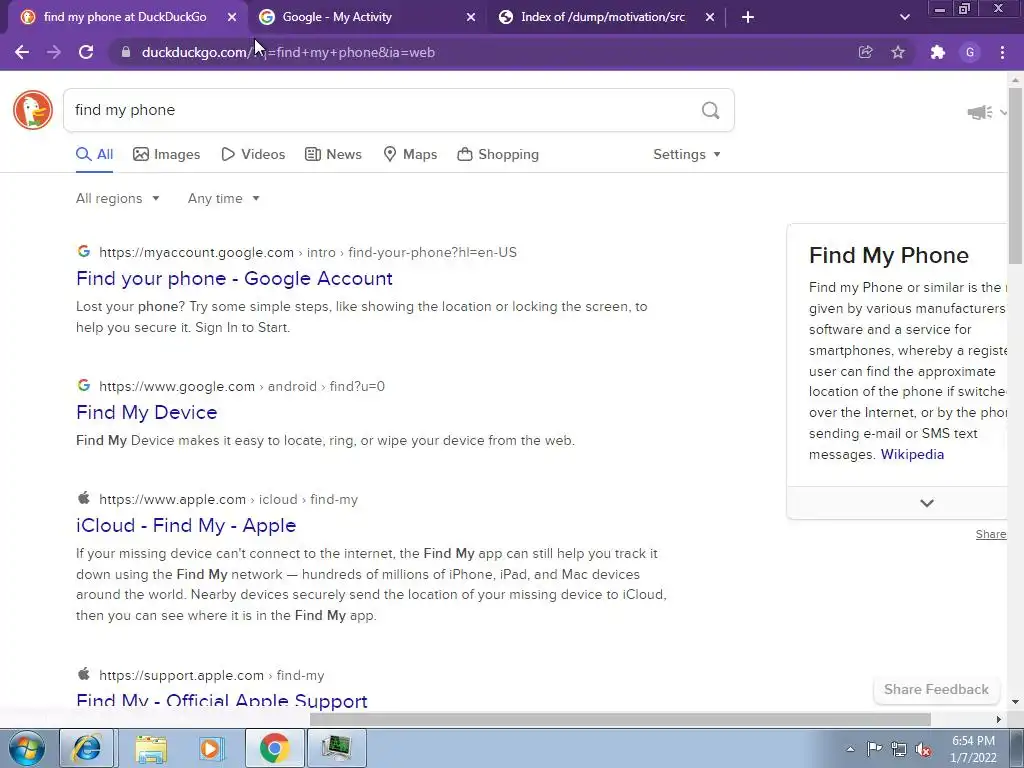Open the Windows Start button

coord(27,748)
